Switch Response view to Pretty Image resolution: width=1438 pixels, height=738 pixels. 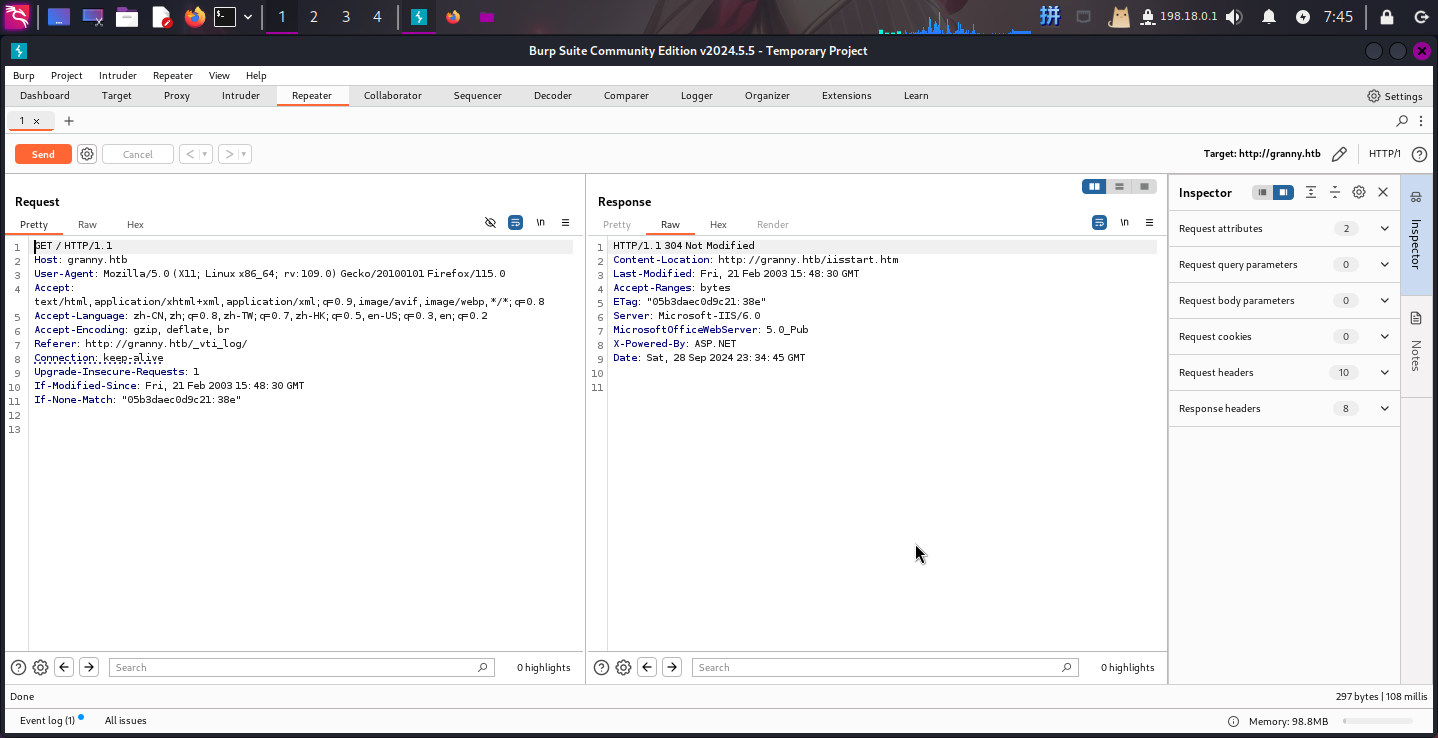tap(617, 224)
